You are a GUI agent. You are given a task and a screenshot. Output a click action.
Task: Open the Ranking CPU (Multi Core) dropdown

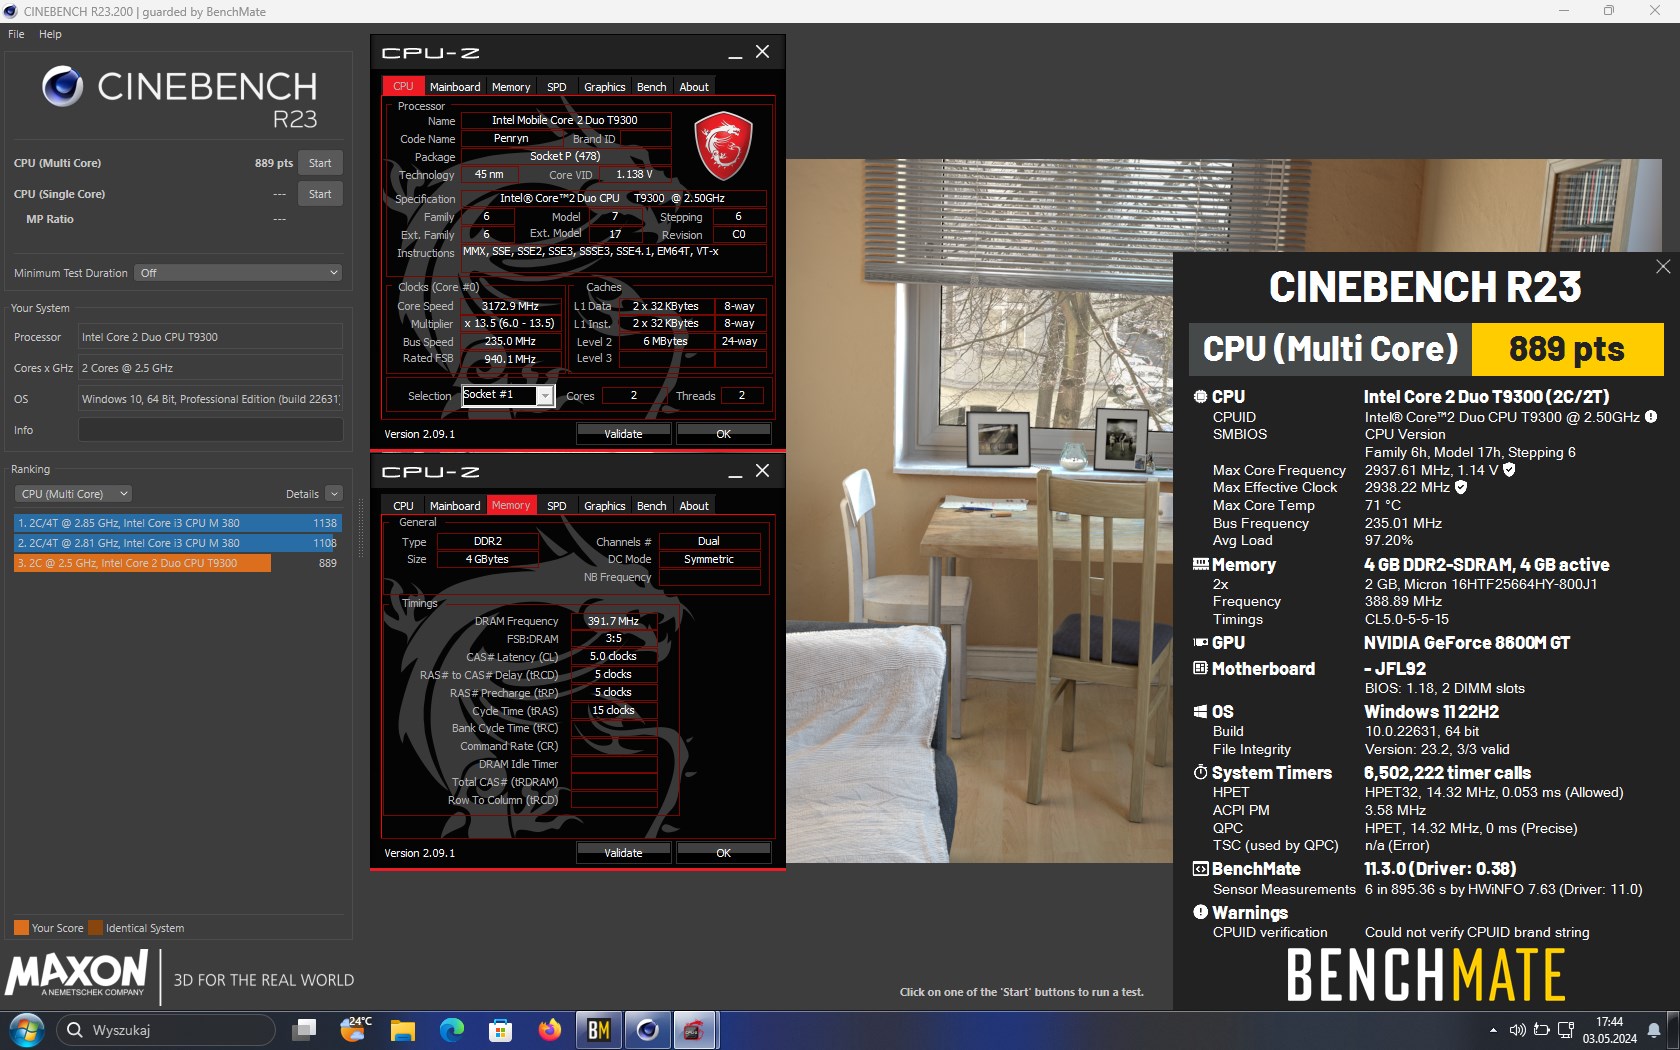[x=73, y=494]
